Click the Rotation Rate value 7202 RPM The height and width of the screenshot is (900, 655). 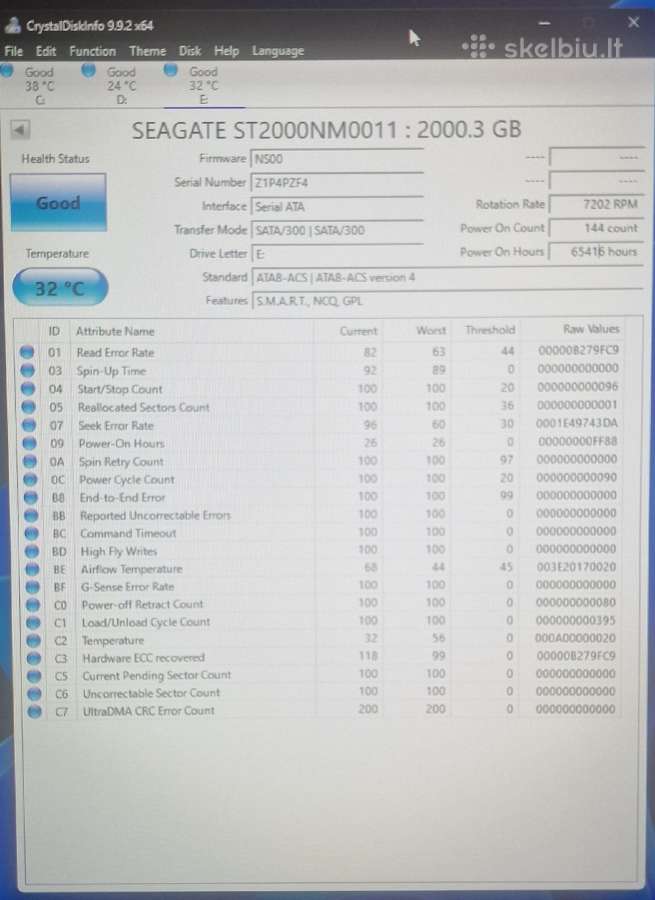click(596, 204)
